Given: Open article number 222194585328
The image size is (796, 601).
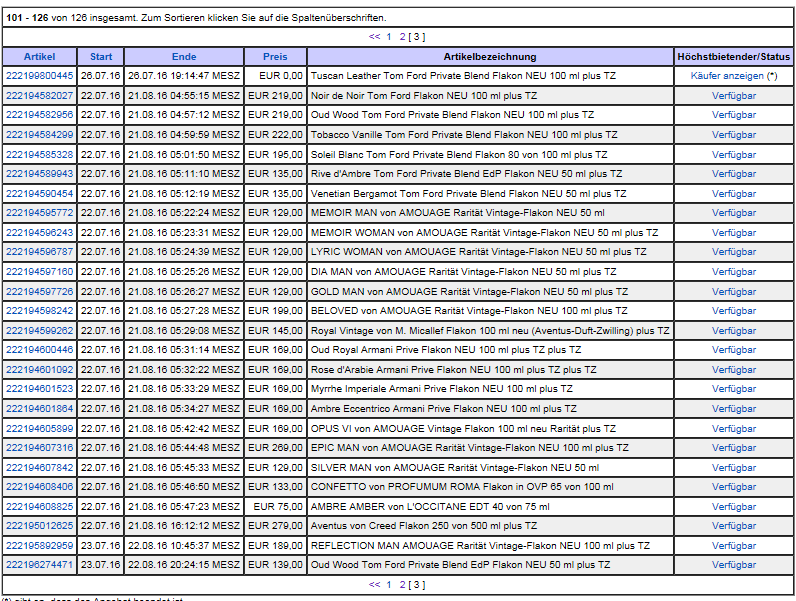Looking at the screenshot, I should (40, 154).
